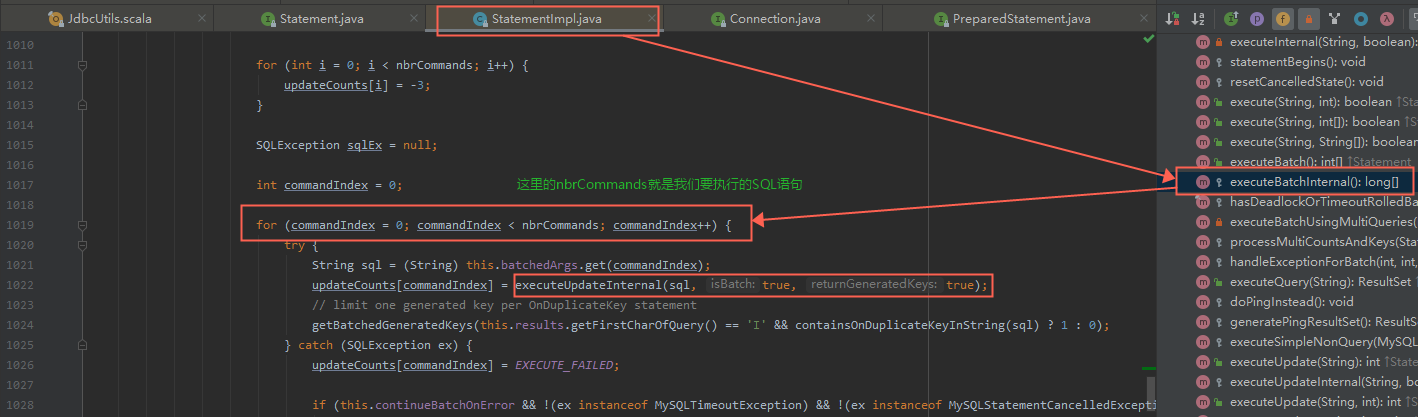This screenshot has height=417, width=1418.
Task: Collapse fold end marker on line 1013
Action: [83, 105]
